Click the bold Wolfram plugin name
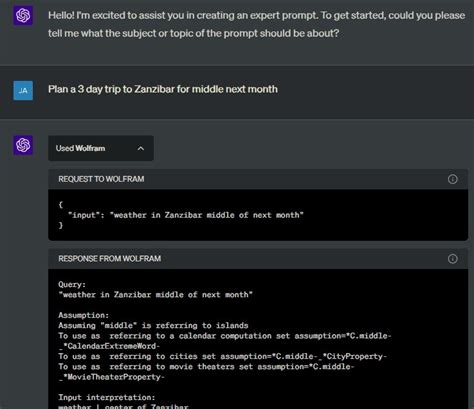Image resolution: width=474 pixels, height=409 pixels. [90, 148]
